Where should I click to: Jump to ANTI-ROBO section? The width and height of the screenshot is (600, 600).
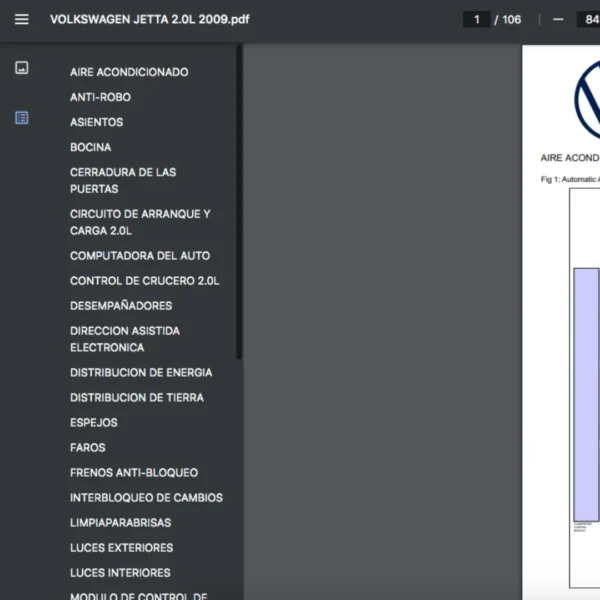click(100, 97)
